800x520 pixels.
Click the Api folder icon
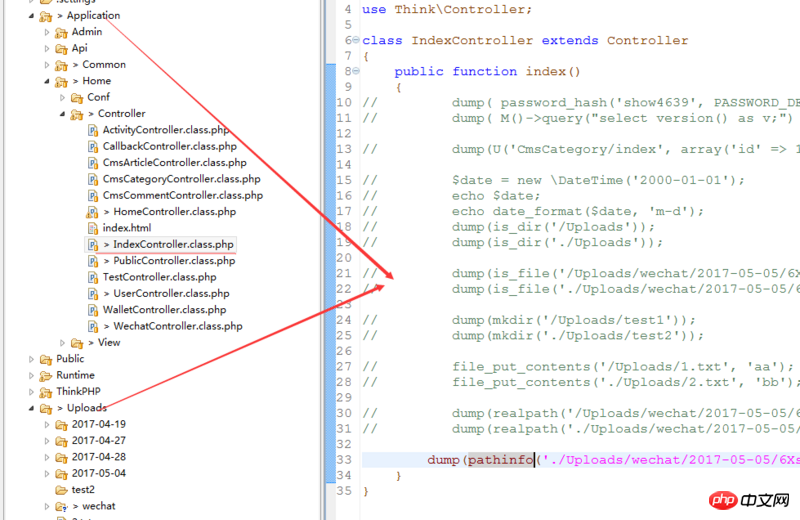[61, 49]
